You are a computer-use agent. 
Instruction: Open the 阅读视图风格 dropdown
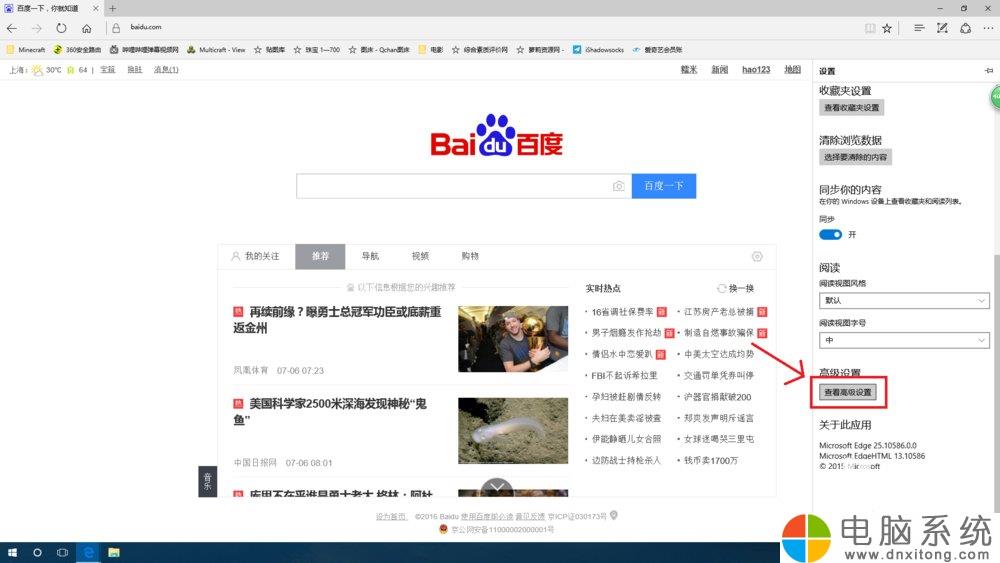[x=904, y=300]
